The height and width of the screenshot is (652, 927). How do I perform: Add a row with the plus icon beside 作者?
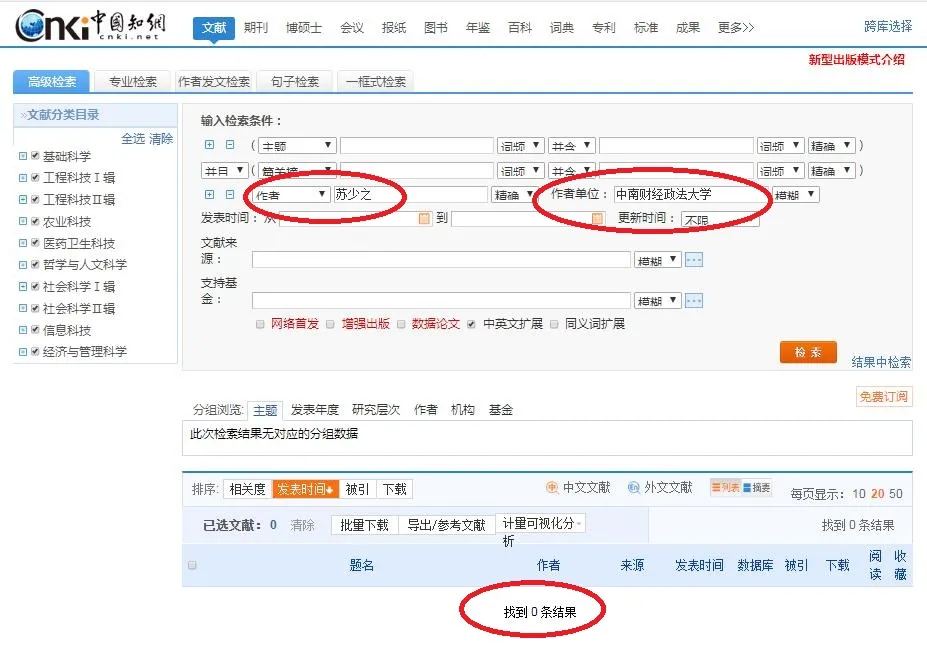[x=210, y=195]
